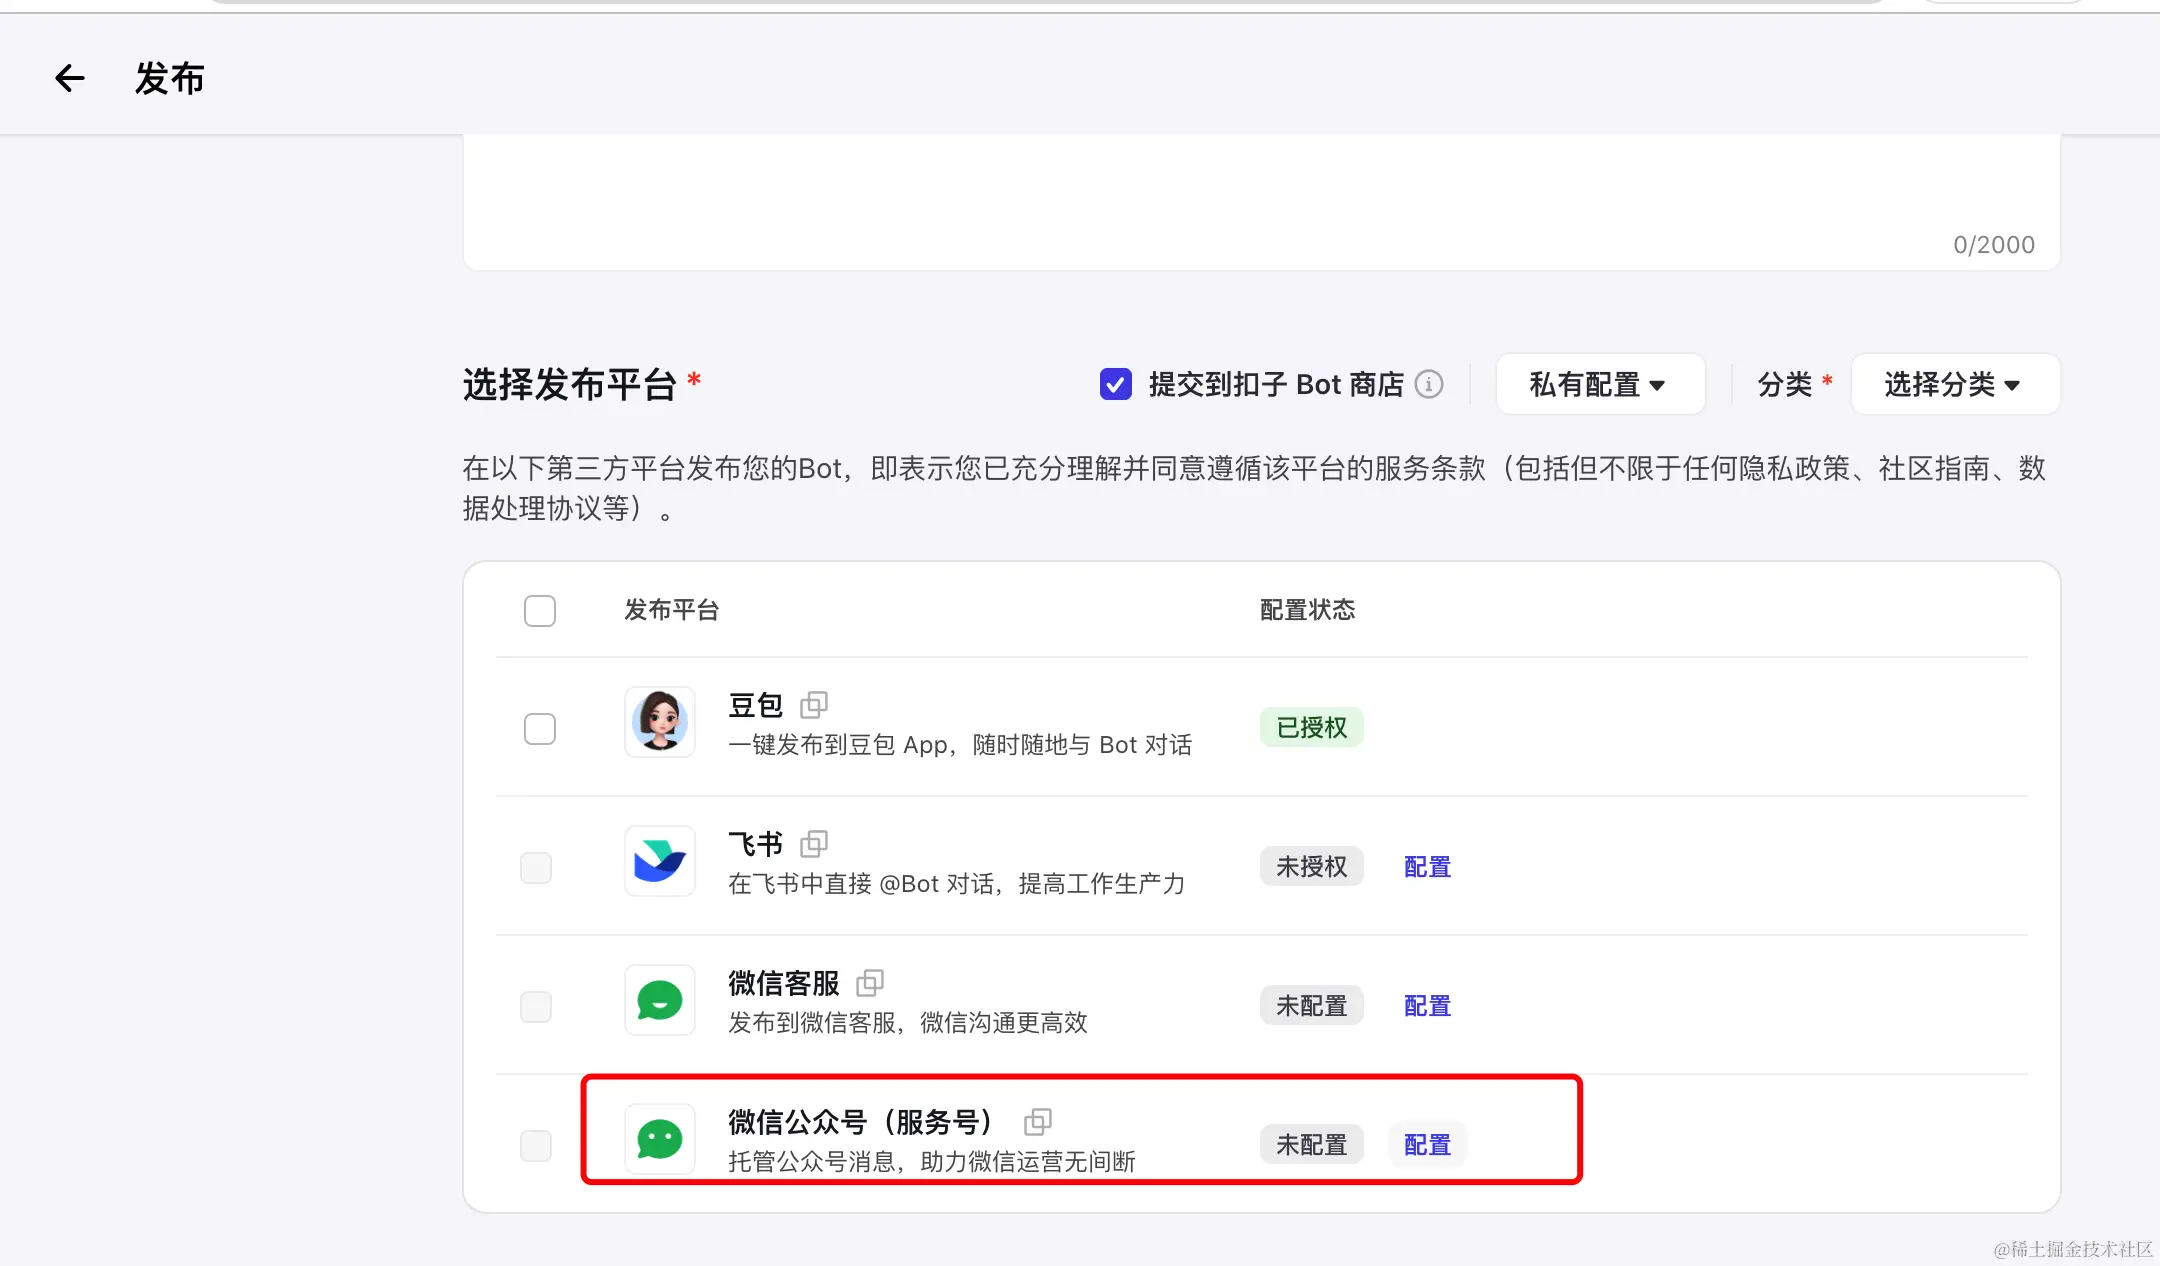
Task: Open the 选择分类 dropdown
Action: tap(1955, 384)
